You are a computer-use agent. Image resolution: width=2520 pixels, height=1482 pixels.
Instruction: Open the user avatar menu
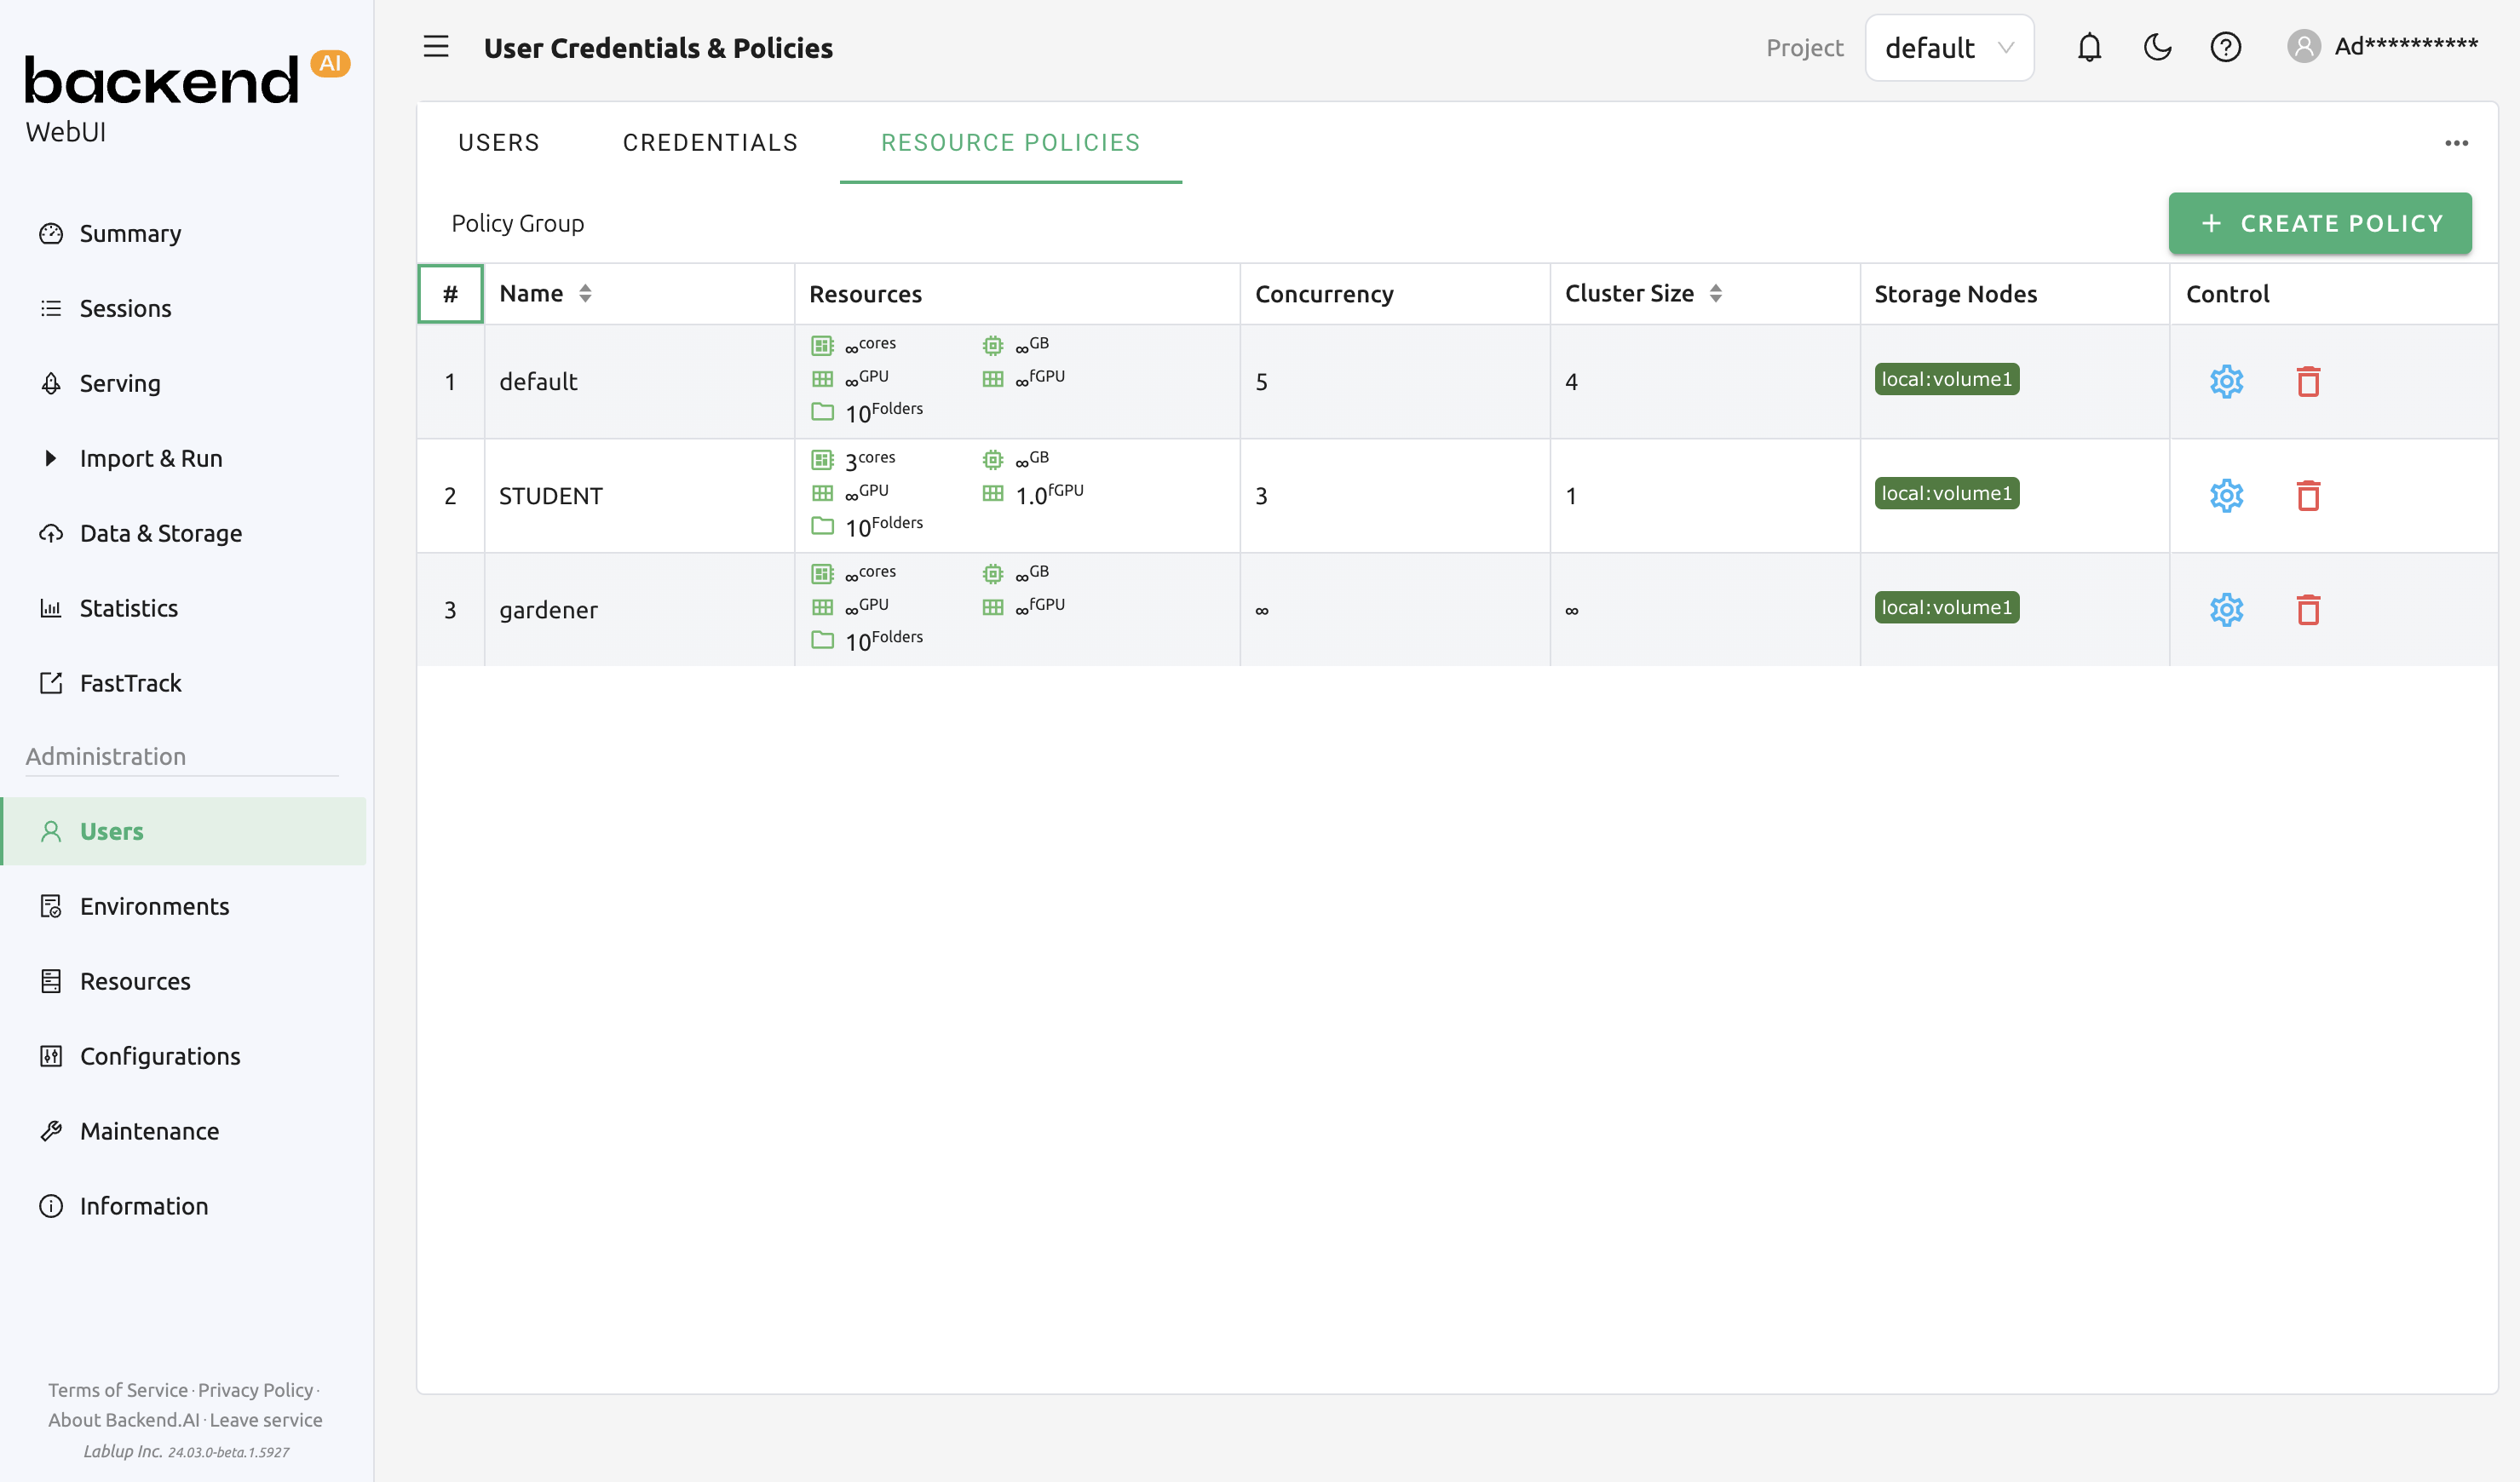pos(2303,47)
